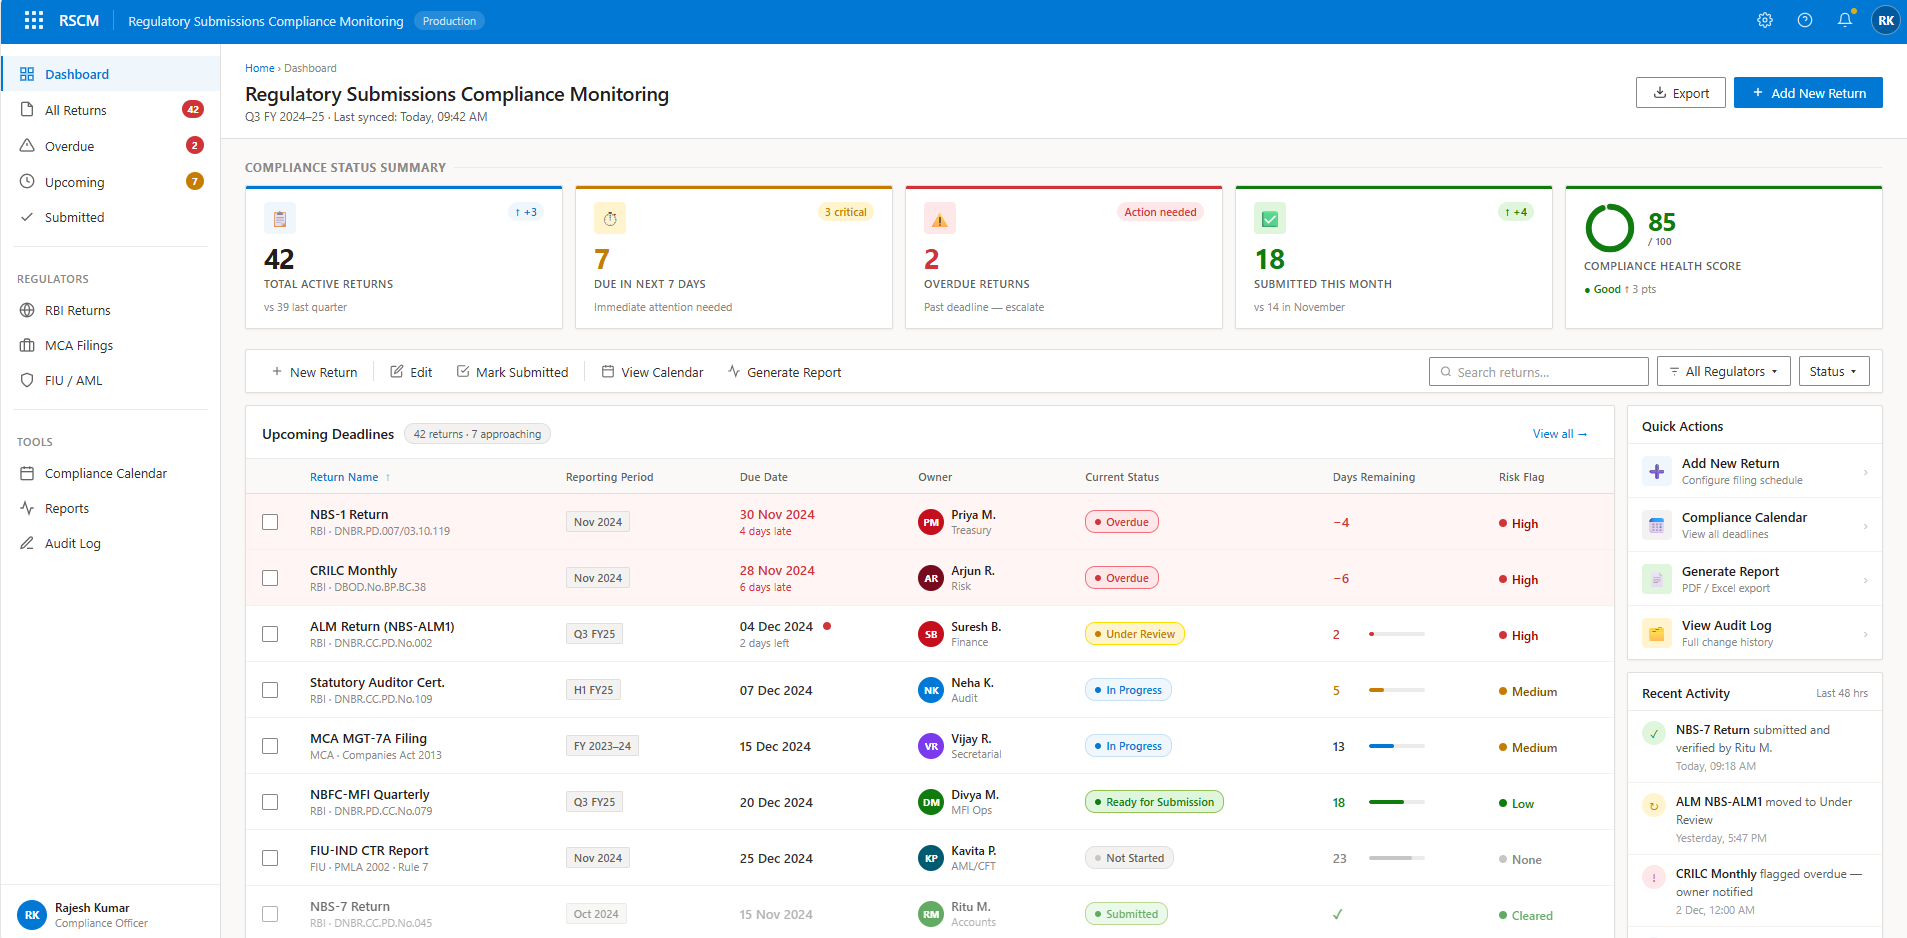Click the Add New Return button
Viewport: 1907px width, 938px height.
point(1807,92)
